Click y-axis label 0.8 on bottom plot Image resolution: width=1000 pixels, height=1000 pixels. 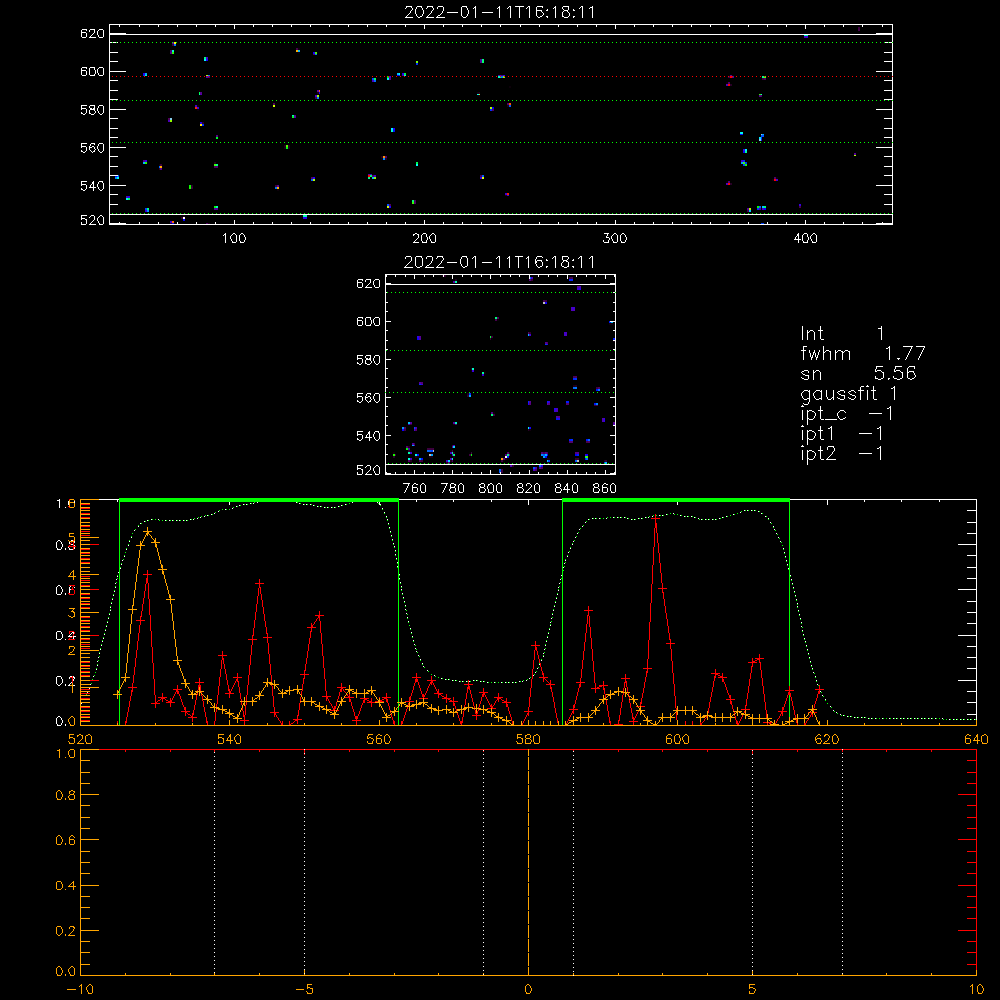66,795
